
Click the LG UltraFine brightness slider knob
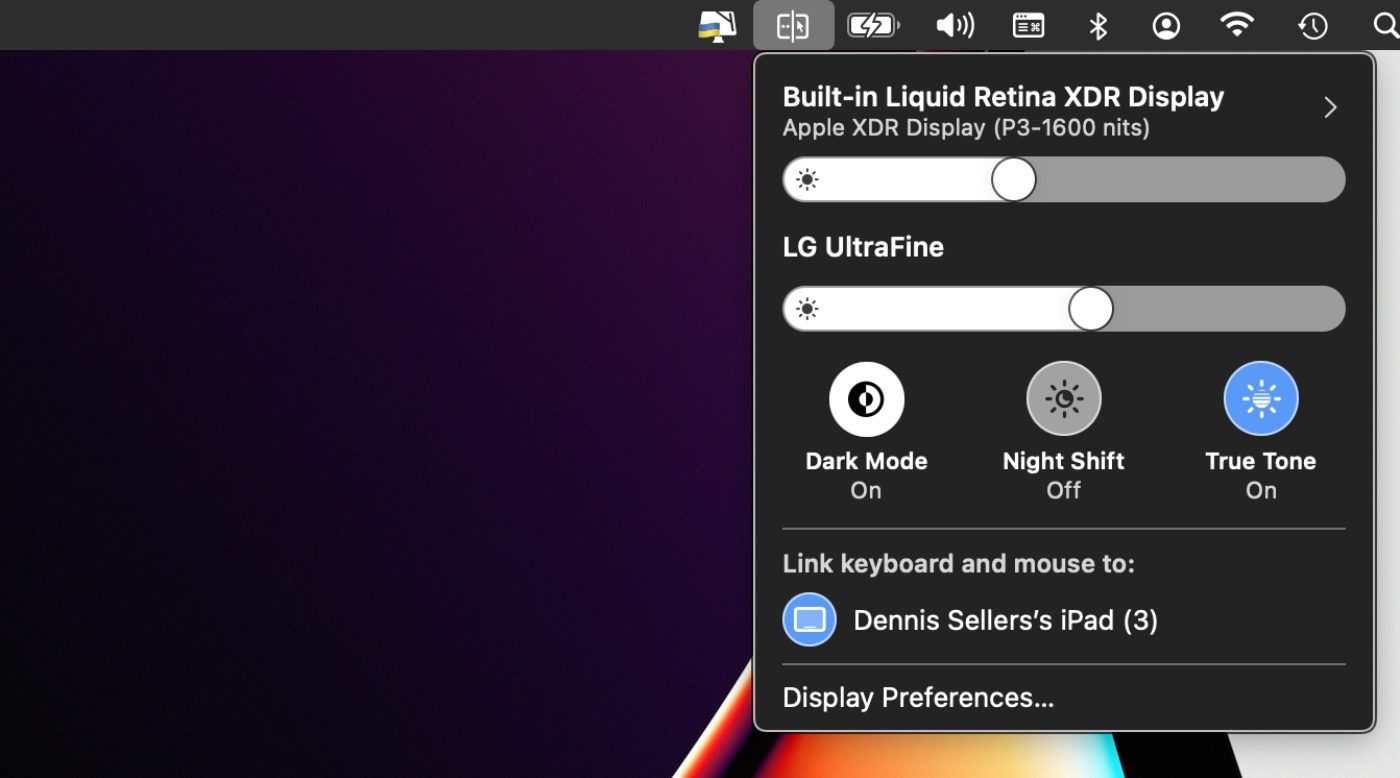click(1090, 309)
